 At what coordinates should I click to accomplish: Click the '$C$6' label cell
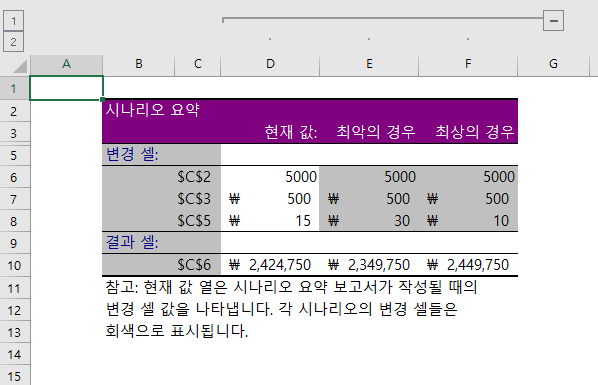pos(194,265)
